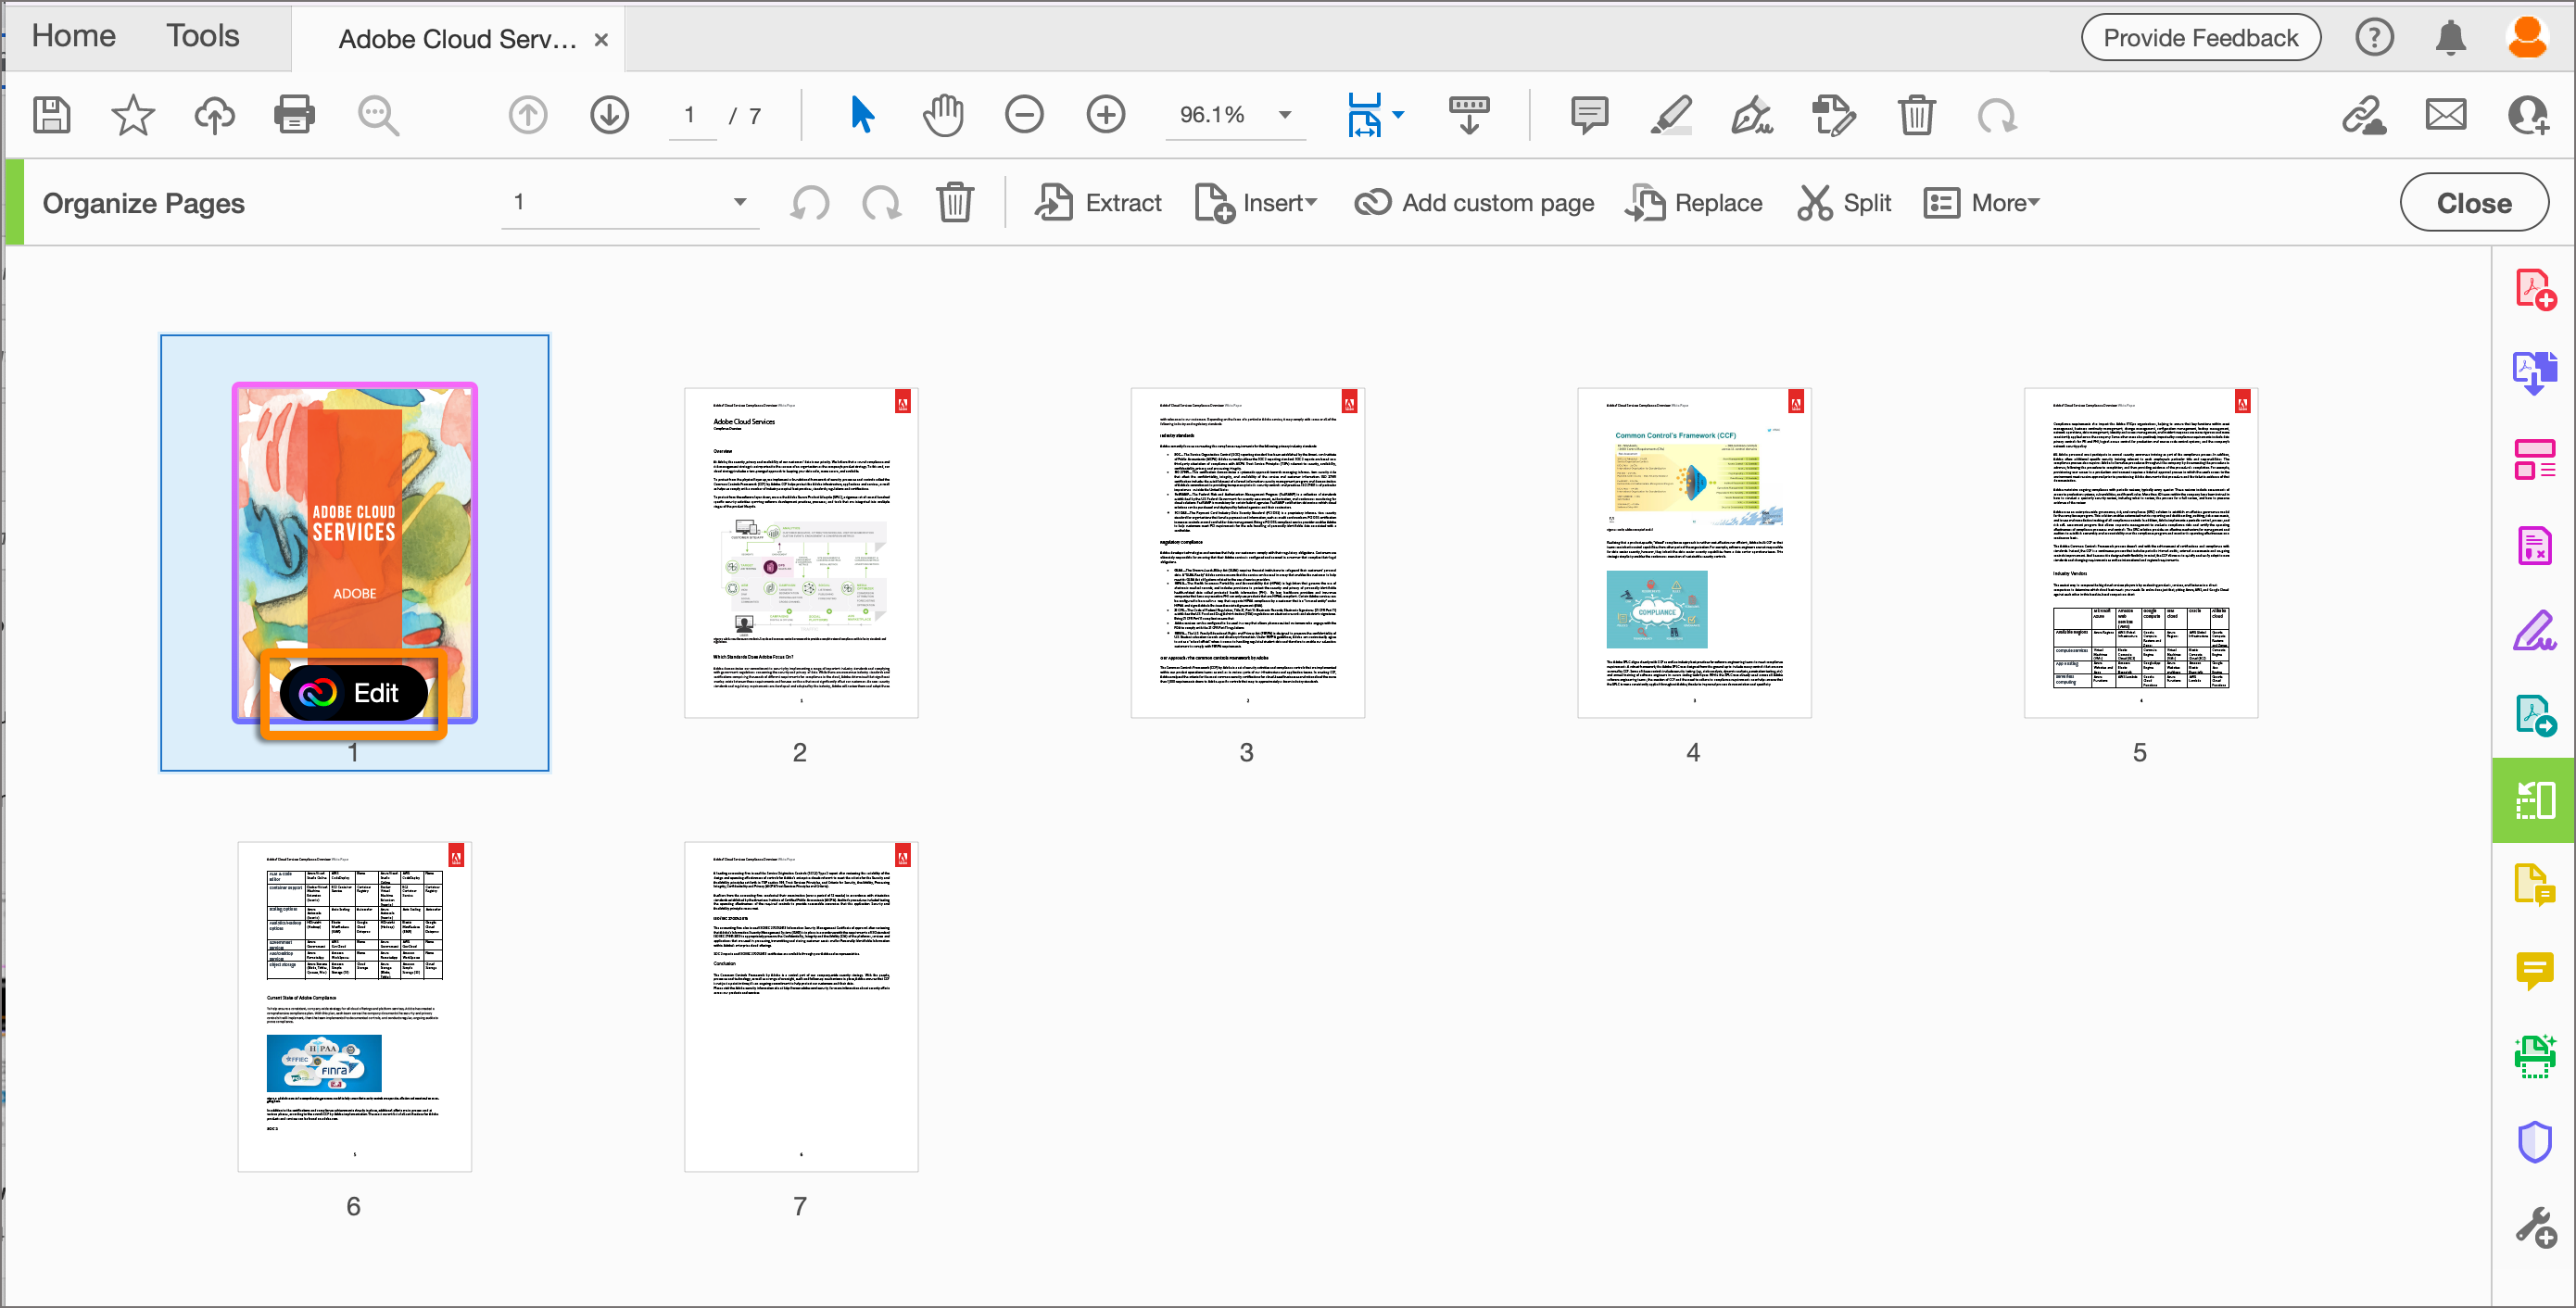Open the page range dropdown
This screenshot has height=1308, width=2576.
(739, 203)
